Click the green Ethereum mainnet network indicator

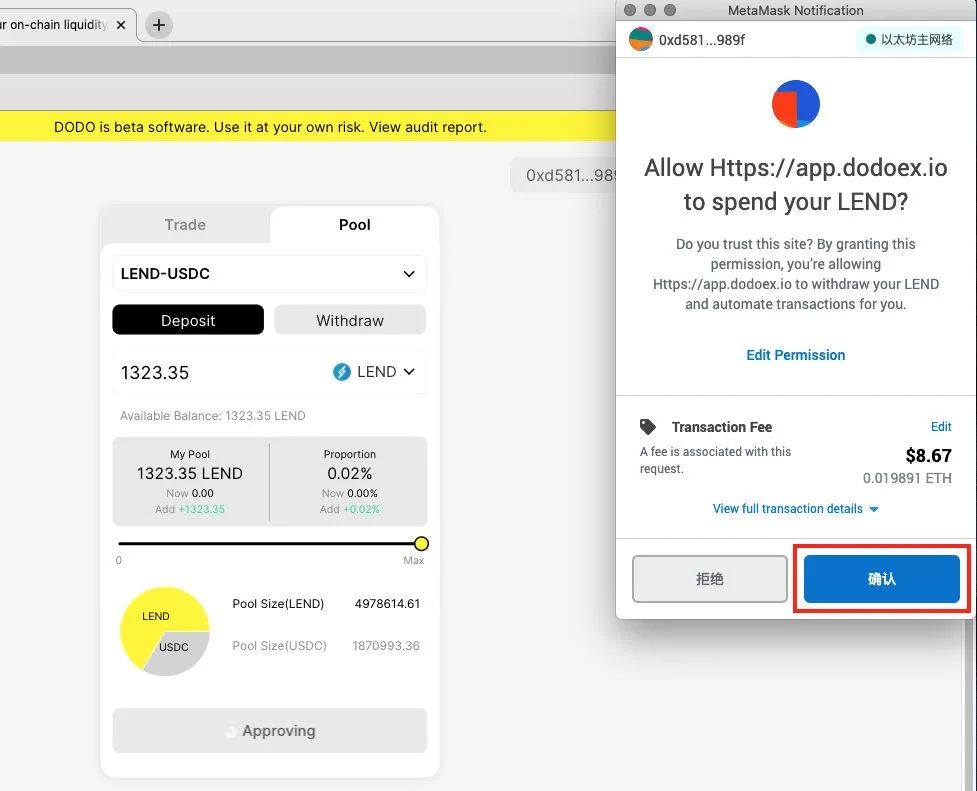click(x=910, y=40)
